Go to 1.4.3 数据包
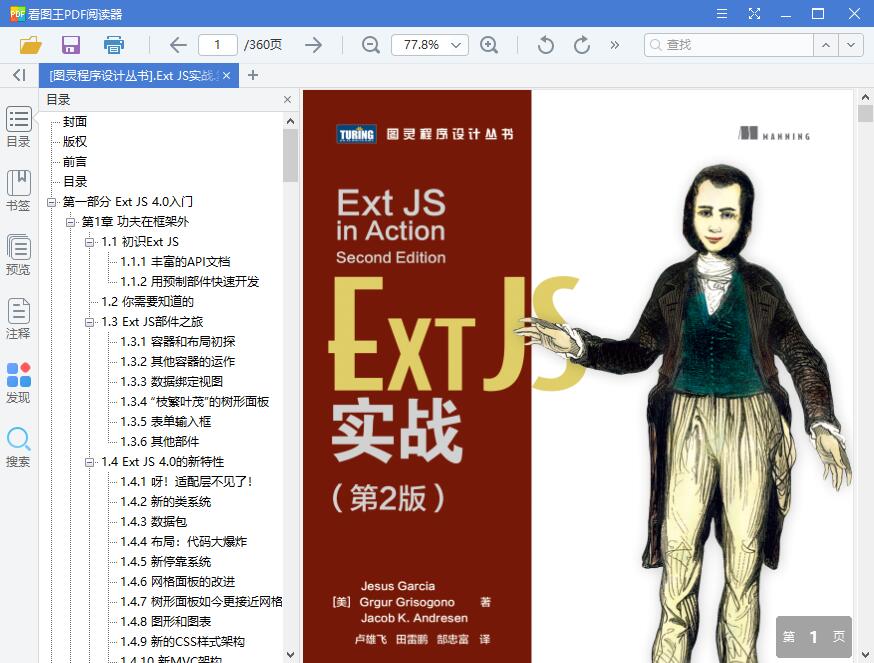Viewport: 874px width, 663px height. point(153,522)
